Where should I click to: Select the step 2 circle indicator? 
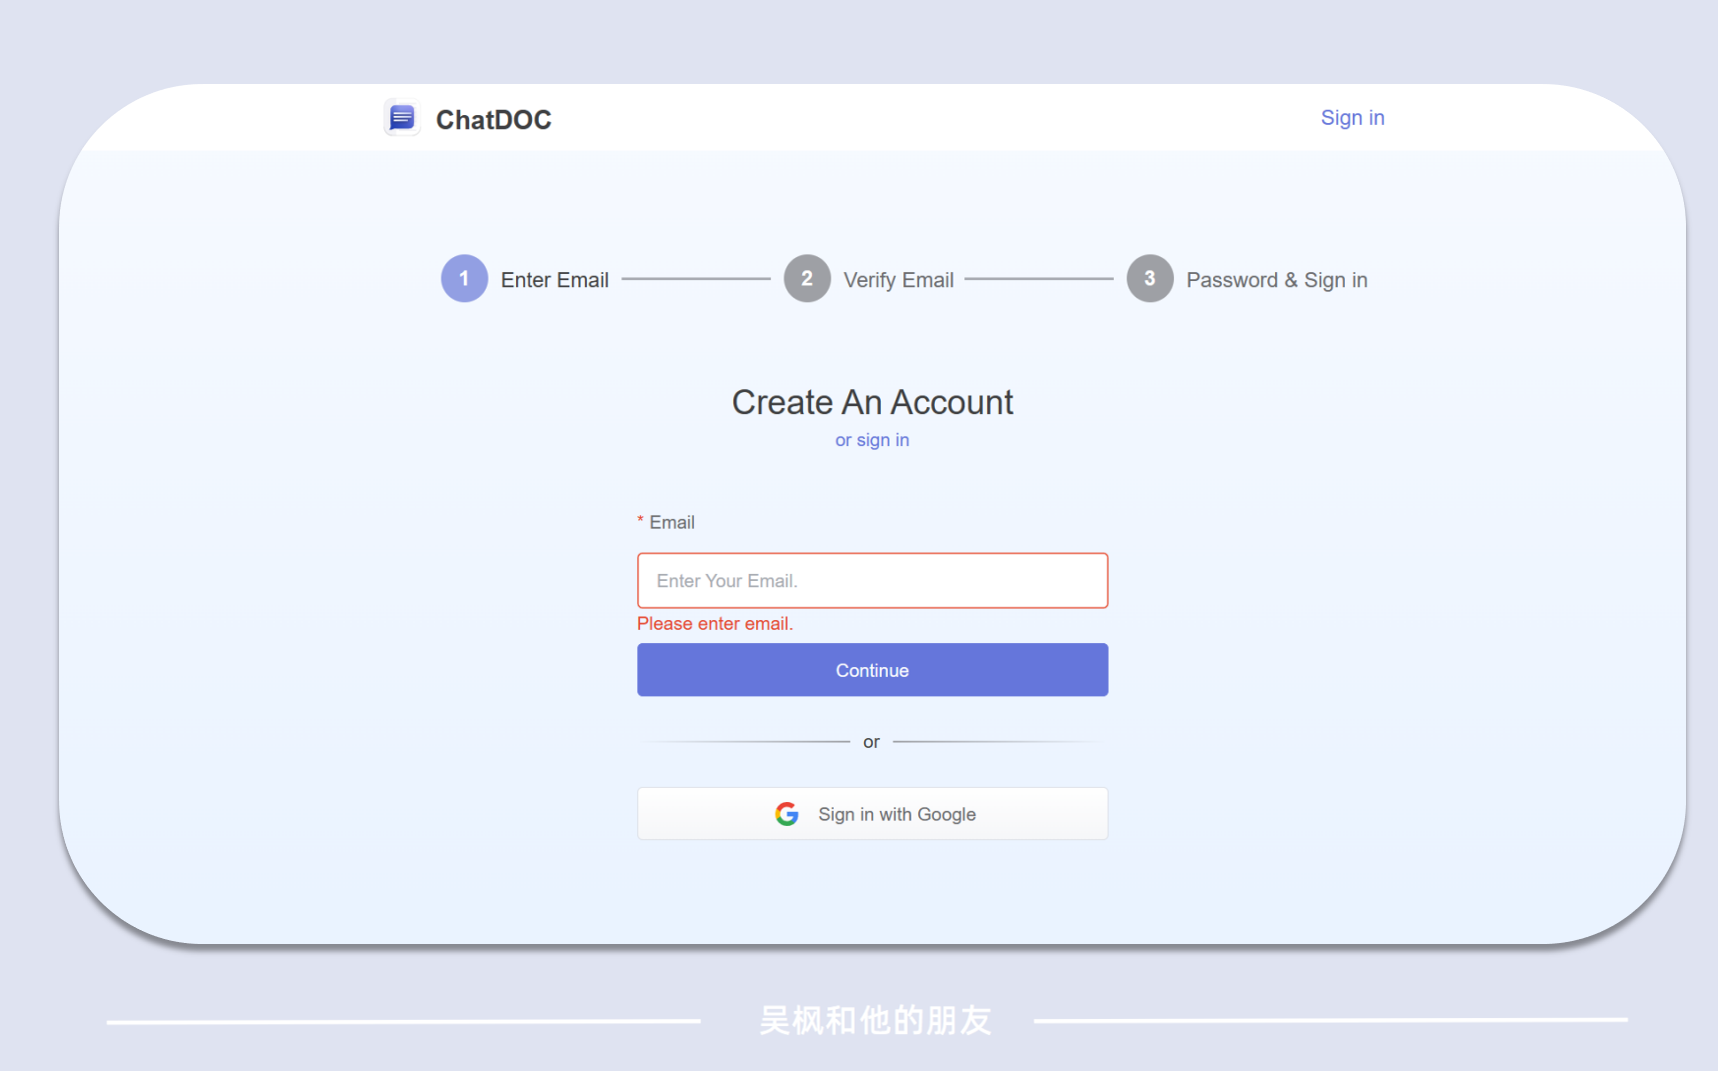[x=807, y=279]
